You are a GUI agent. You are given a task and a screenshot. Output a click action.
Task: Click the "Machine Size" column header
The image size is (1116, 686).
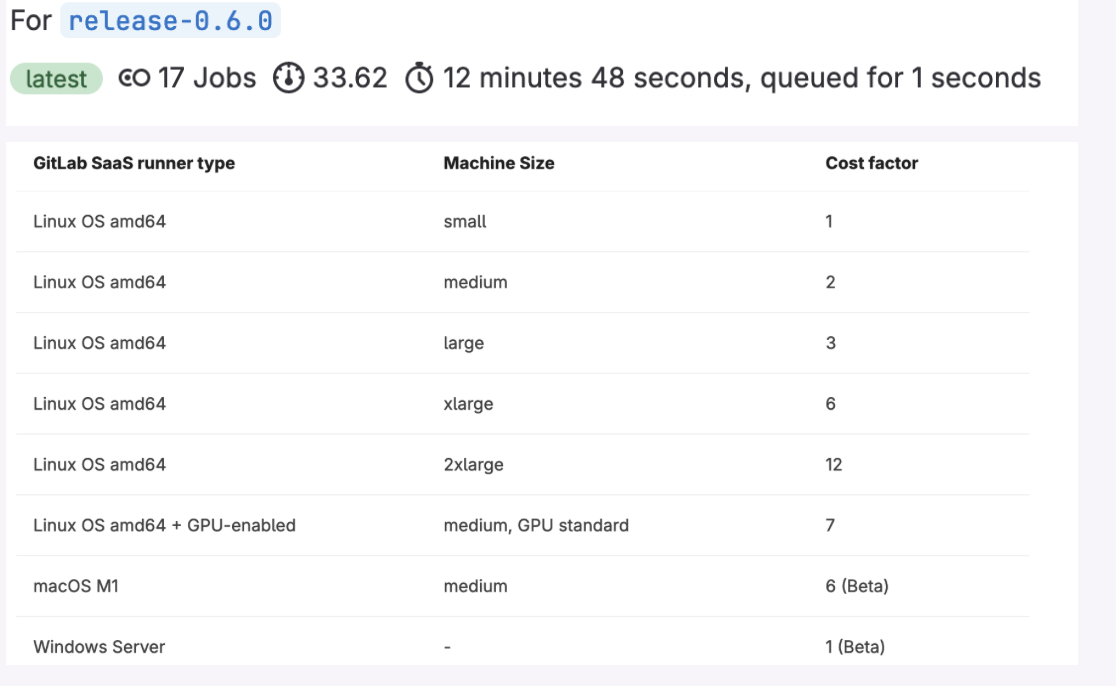[499, 163]
